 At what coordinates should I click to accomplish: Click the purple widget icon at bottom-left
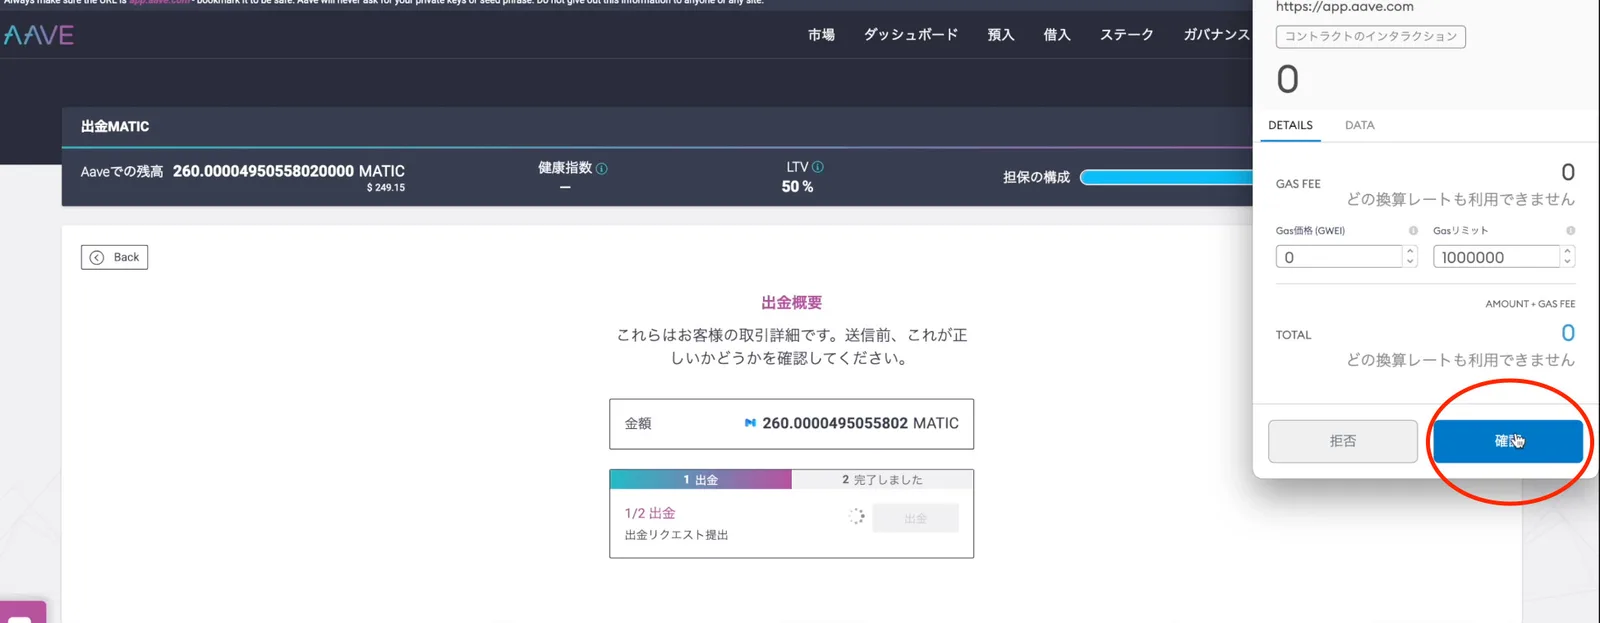click(23, 612)
